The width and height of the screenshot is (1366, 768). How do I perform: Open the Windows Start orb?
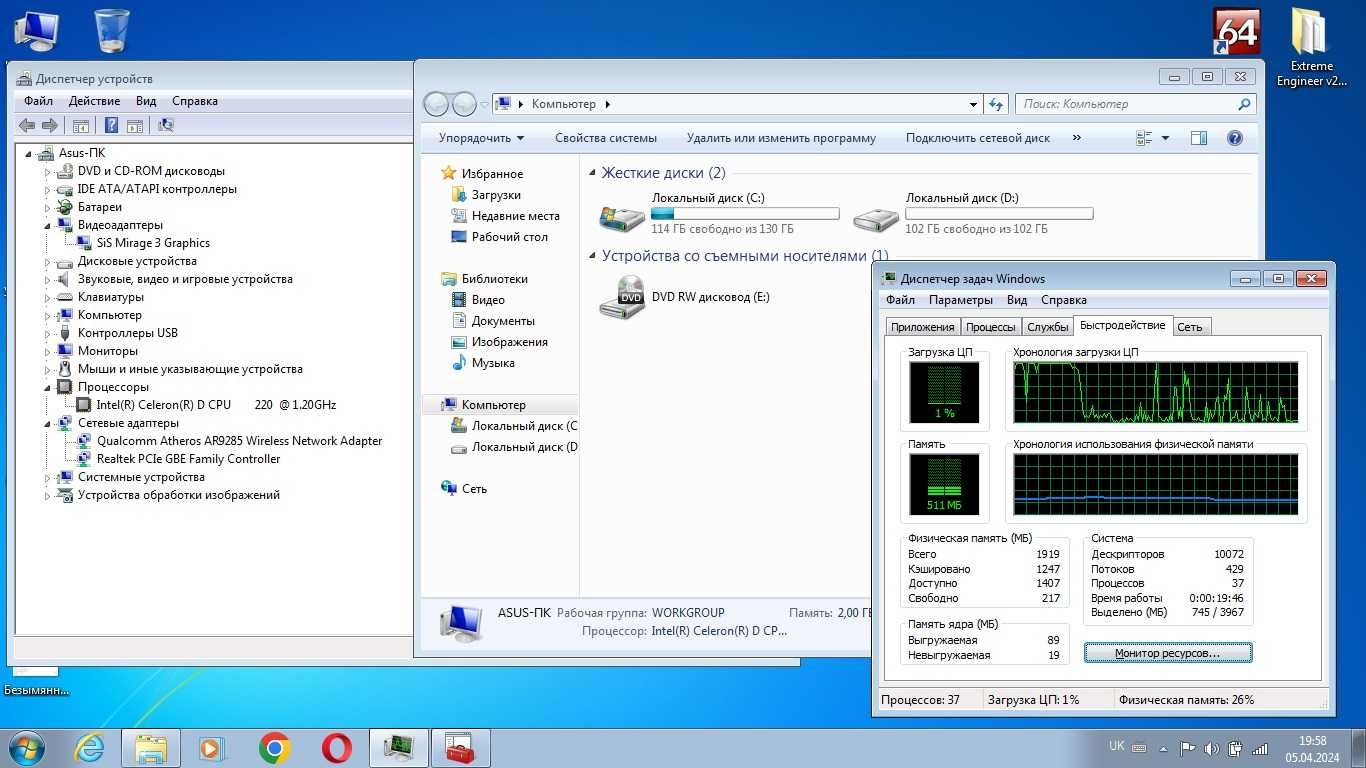(25, 748)
